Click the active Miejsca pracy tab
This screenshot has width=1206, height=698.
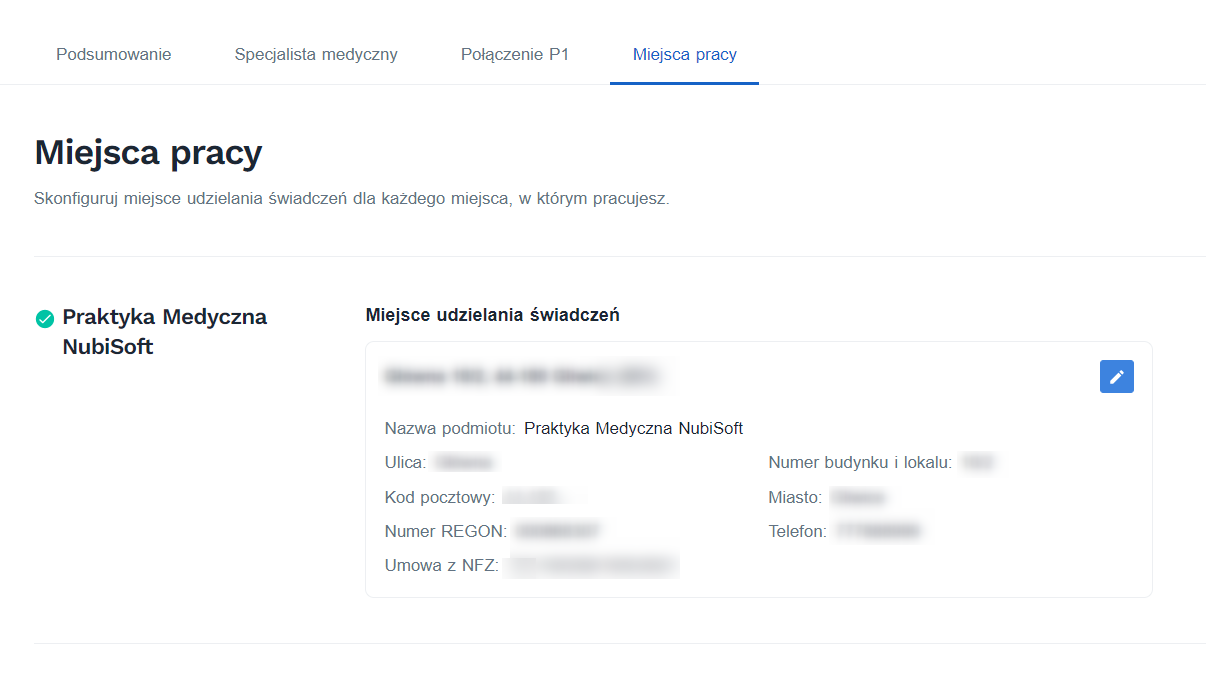pos(684,54)
